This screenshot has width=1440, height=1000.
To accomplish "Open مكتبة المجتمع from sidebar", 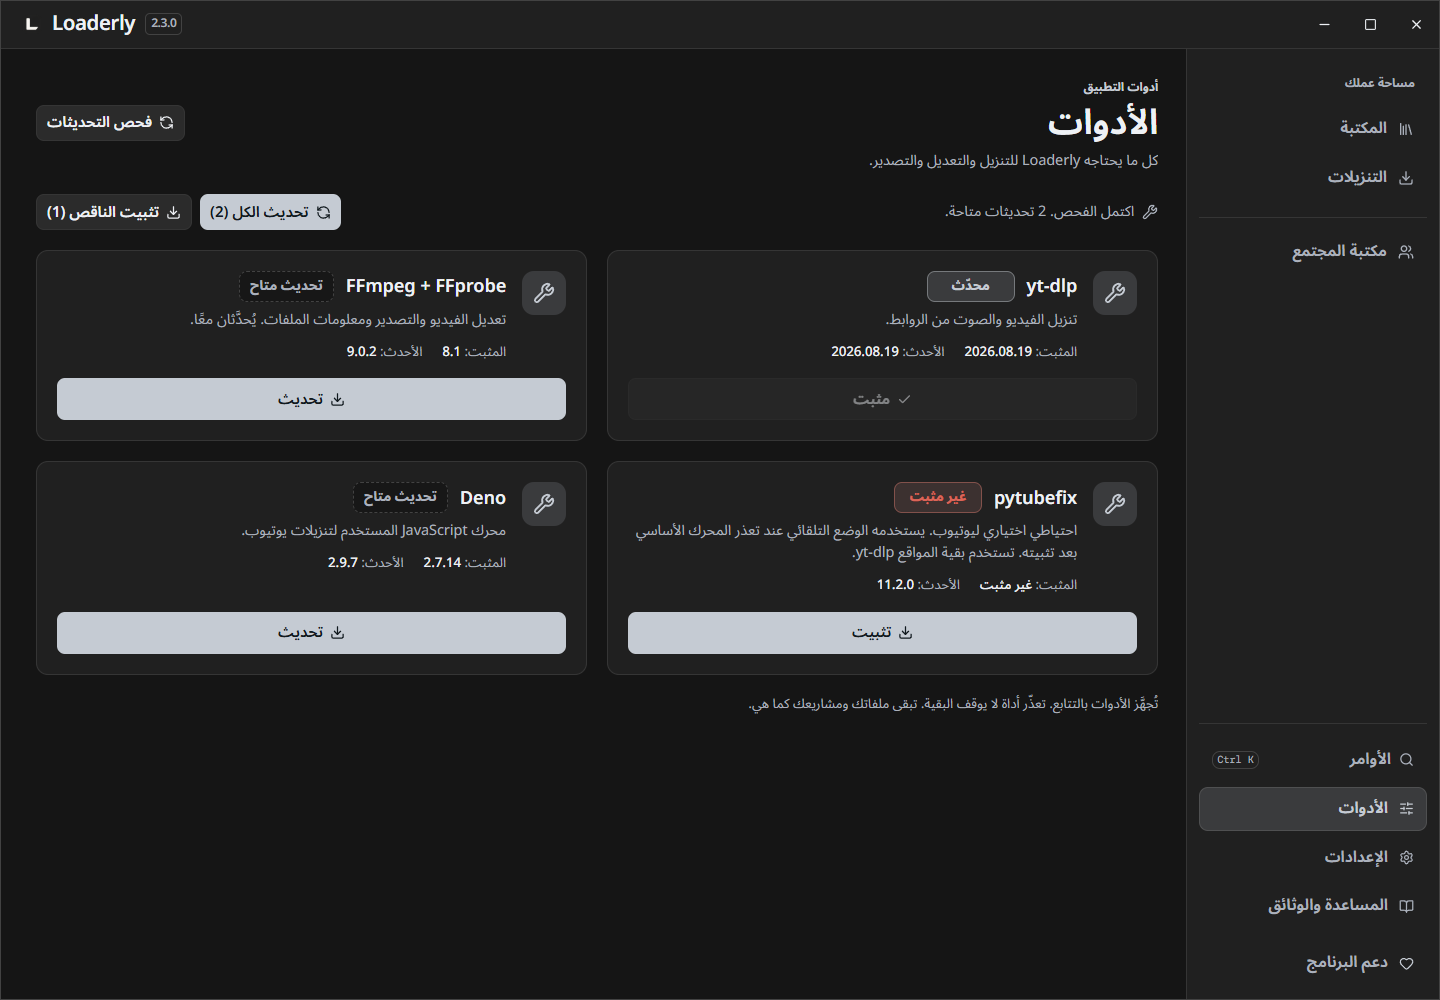I will pyautogui.click(x=1313, y=252).
